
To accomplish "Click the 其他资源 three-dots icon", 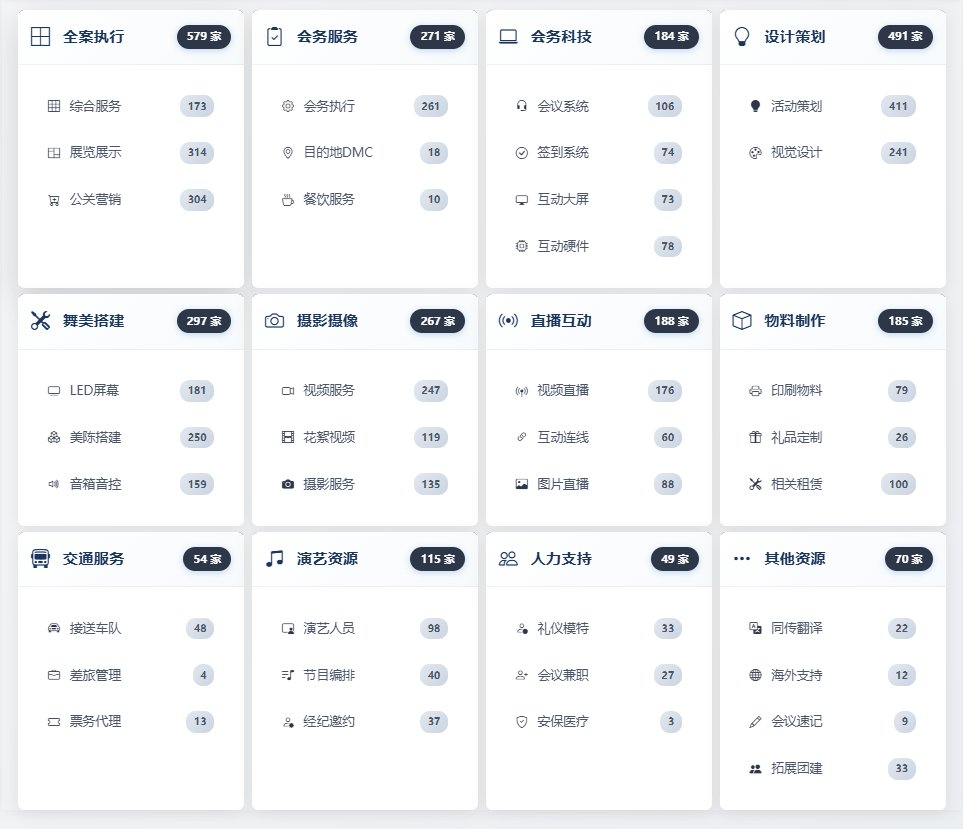I will 742,559.
